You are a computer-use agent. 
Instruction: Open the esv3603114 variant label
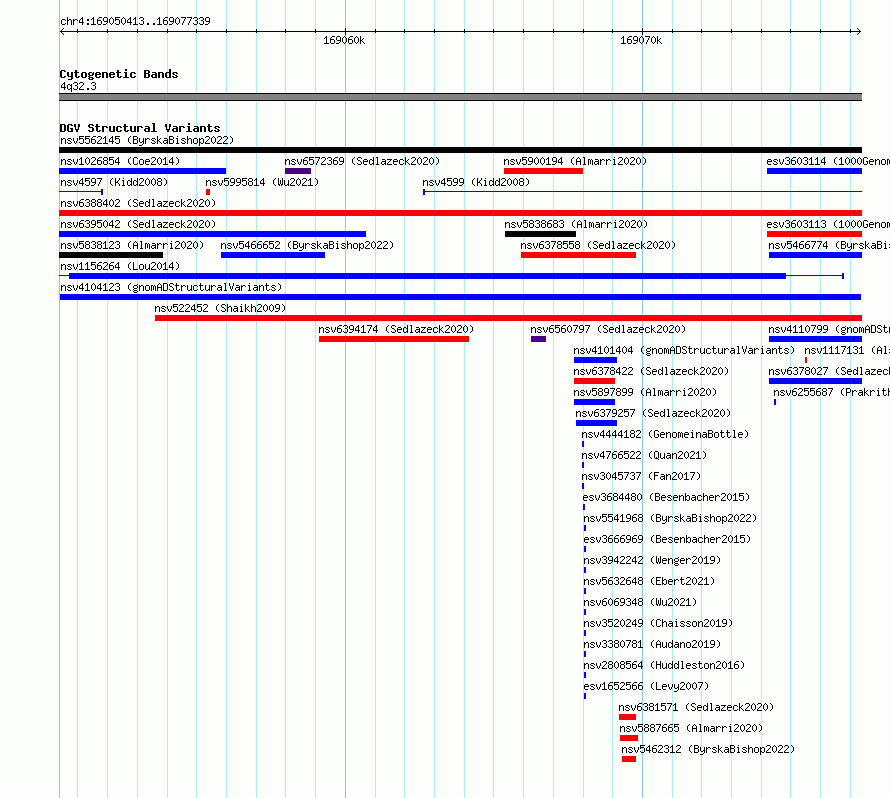point(828,161)
